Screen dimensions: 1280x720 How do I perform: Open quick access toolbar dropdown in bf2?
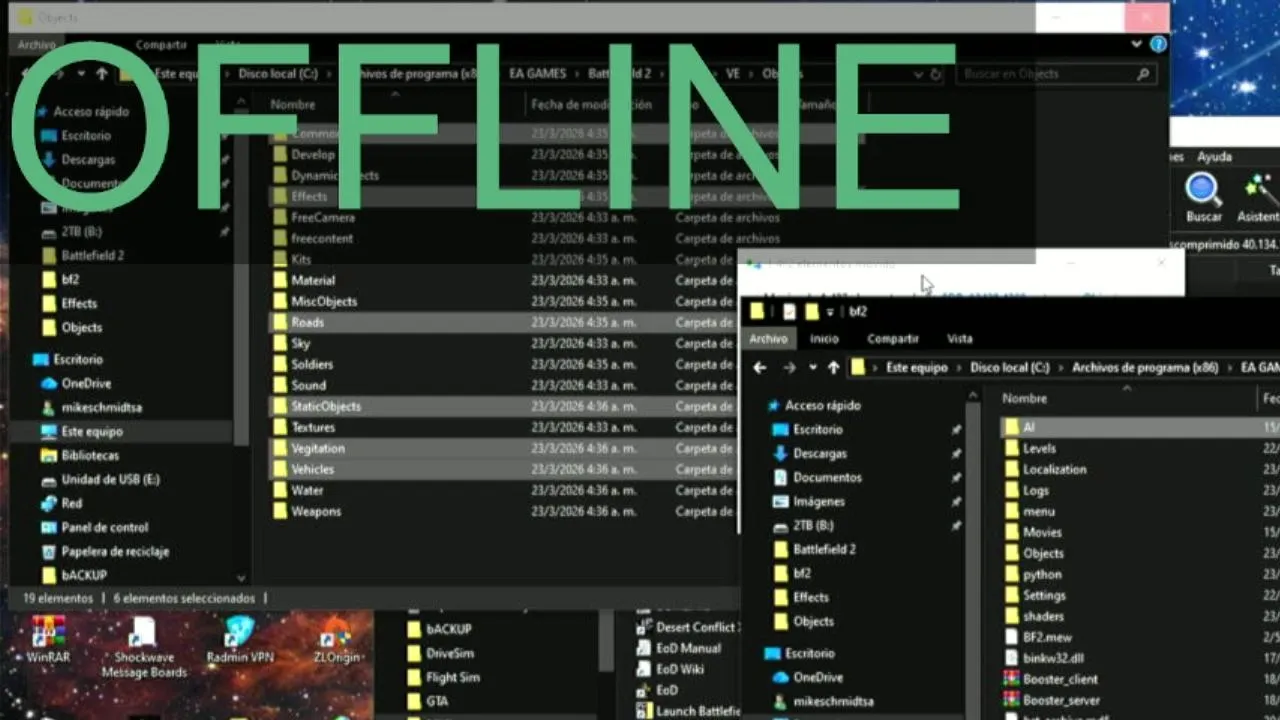830,312
